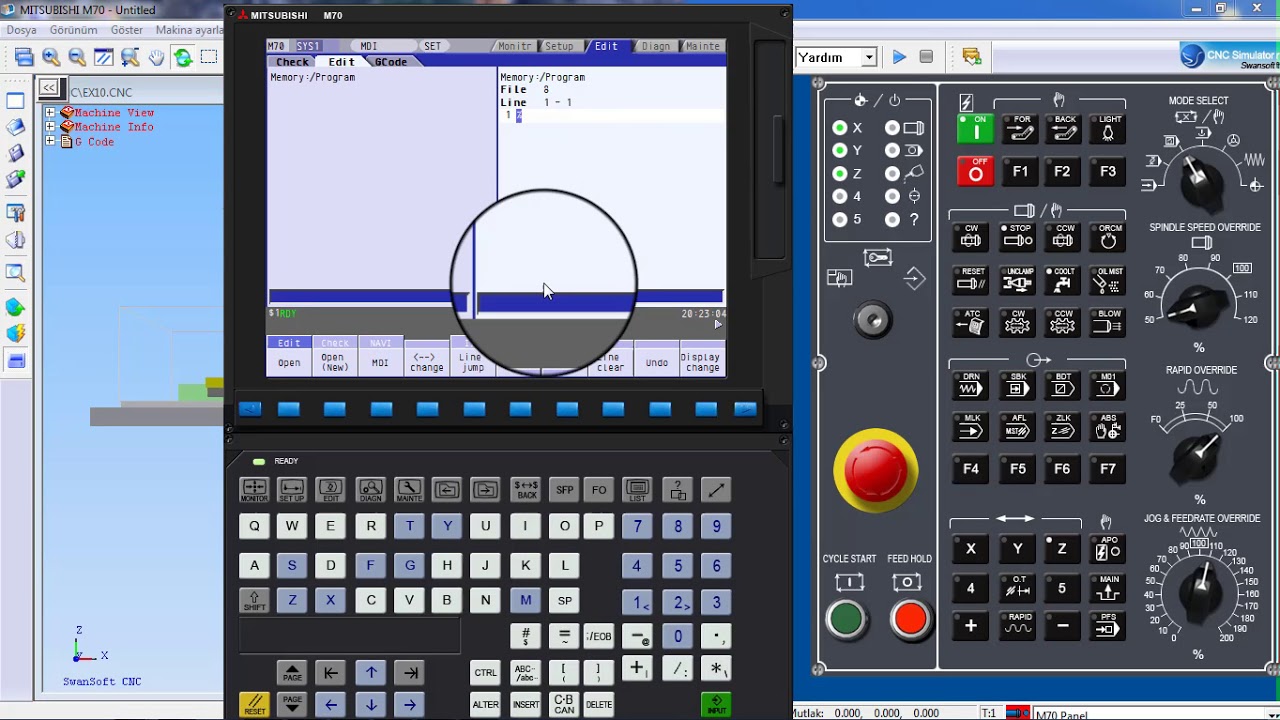Viewport: 1280px width, 720px height.
Task: Click the green INPUT key
Action: point(716,704)
